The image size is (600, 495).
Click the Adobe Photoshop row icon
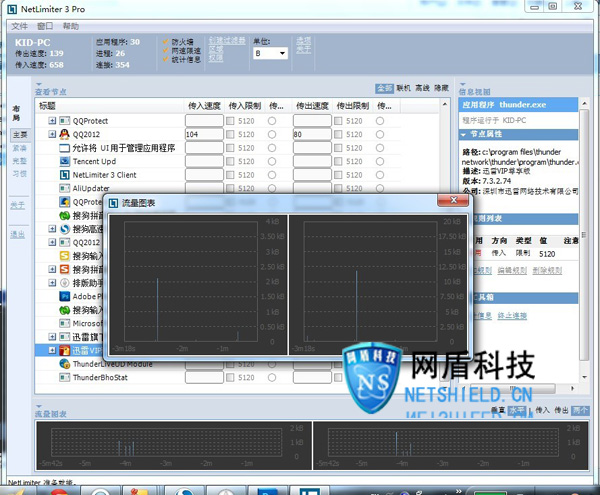(64, 296)
